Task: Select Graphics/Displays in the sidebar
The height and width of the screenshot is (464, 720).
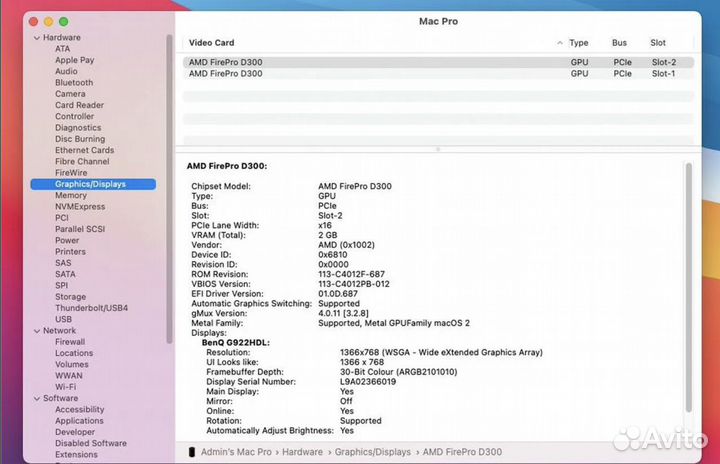Action: pos(93,184)
